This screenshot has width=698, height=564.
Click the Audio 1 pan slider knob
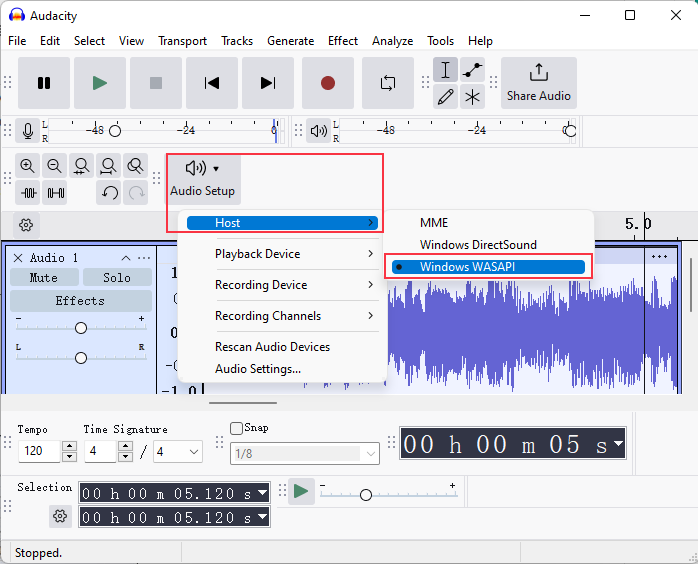click(x=81, y=358)
